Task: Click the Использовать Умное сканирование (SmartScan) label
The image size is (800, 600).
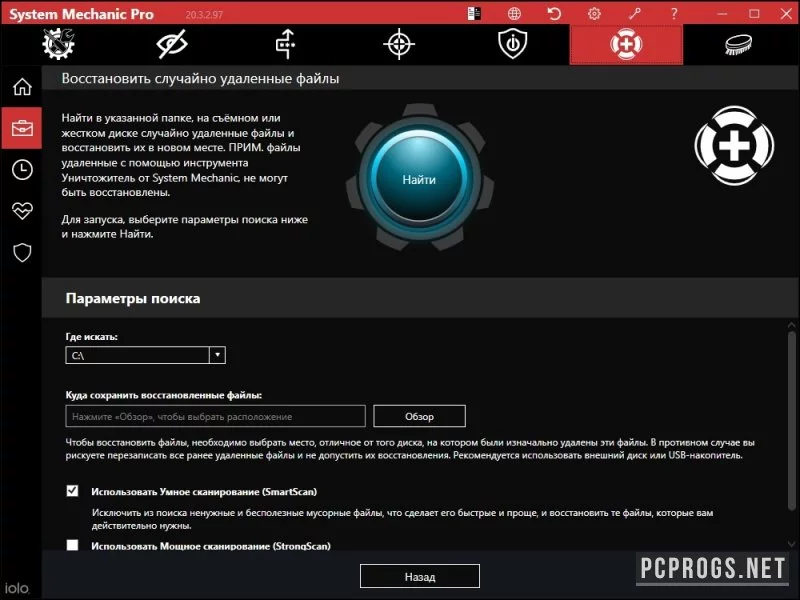Action: [x=204, y=492]
